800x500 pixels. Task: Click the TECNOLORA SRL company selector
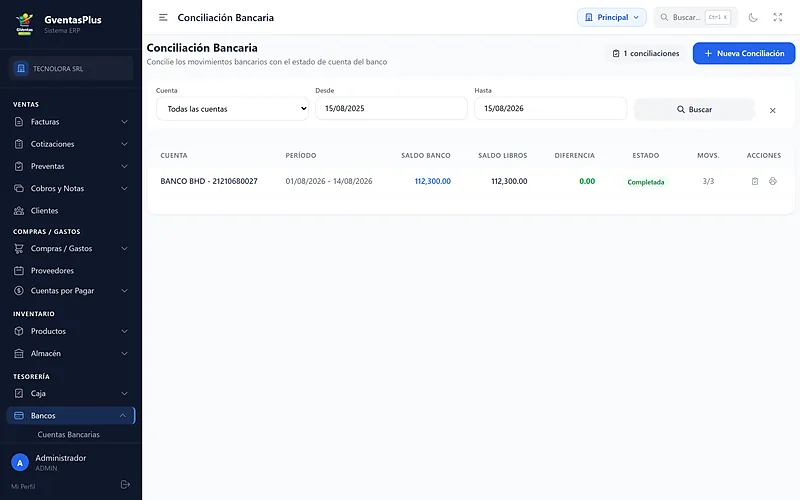point(71,68)
